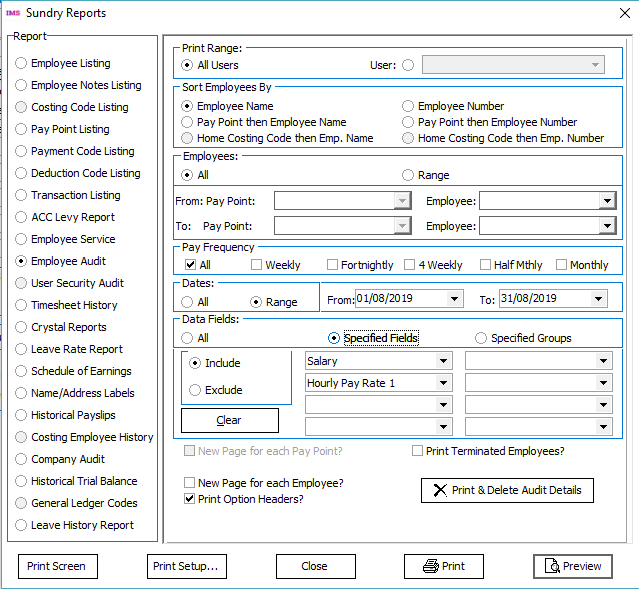Select sort by Employee Number

408,106
